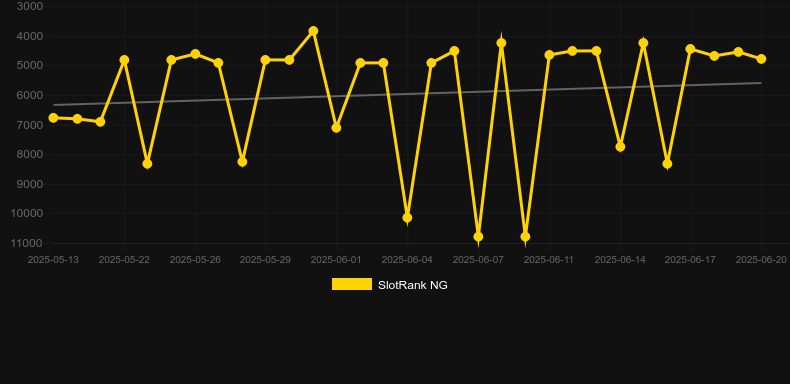The height and width of the screenshot is (384, 790).
Task: Click the 8000 y-axis label
Action: point(30,154)
